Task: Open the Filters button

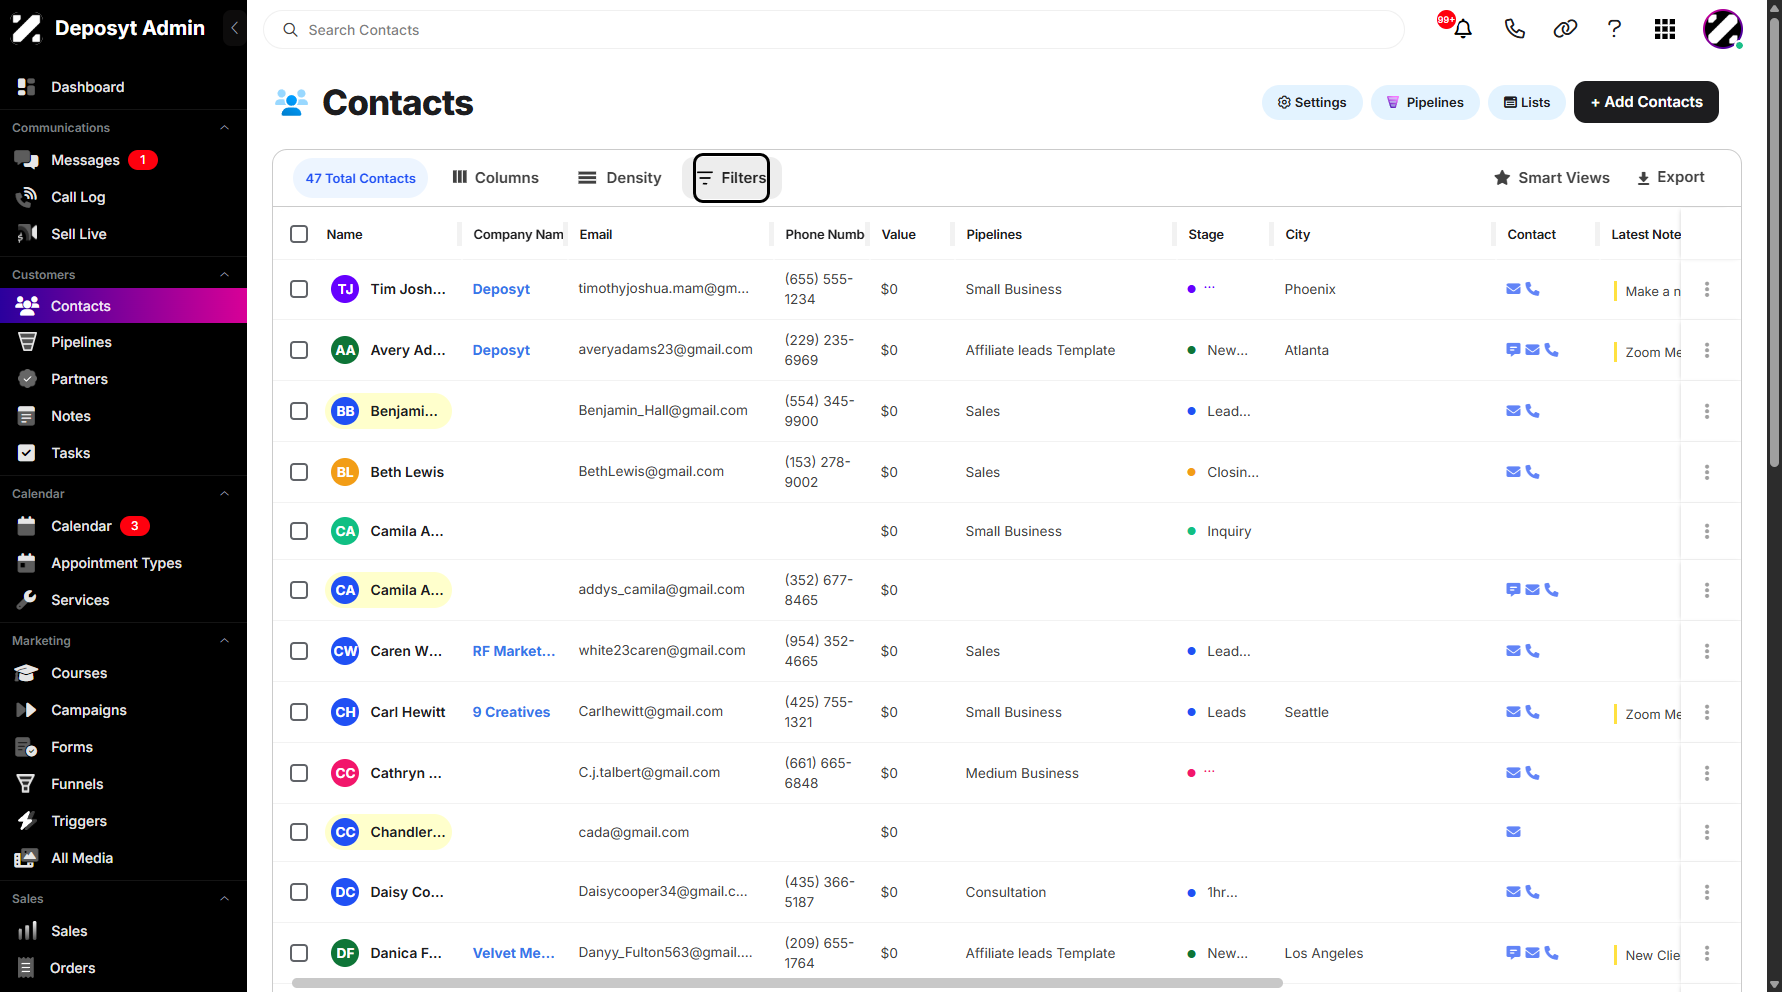Action: 732,178
